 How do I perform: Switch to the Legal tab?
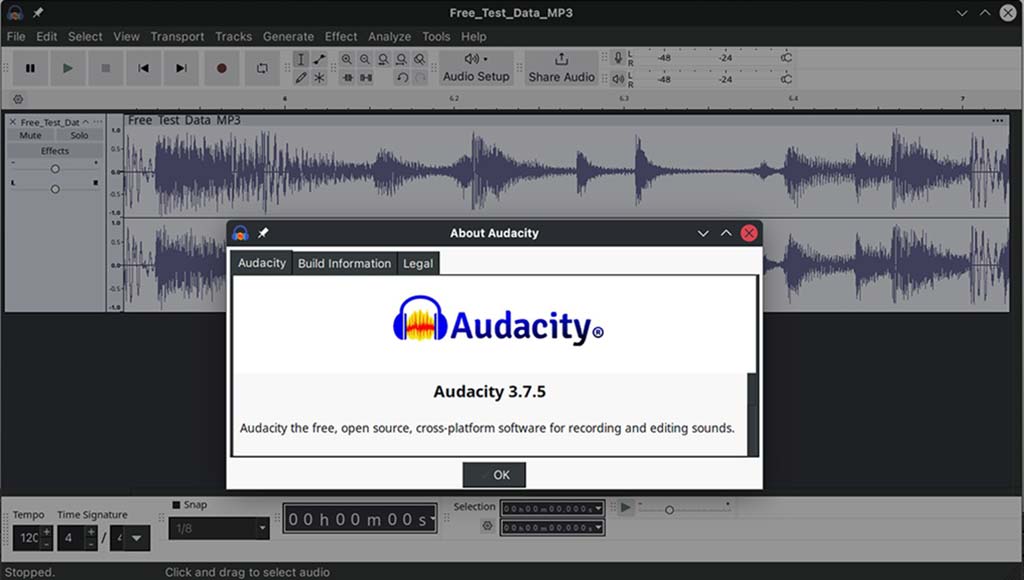tap(418, 263)
